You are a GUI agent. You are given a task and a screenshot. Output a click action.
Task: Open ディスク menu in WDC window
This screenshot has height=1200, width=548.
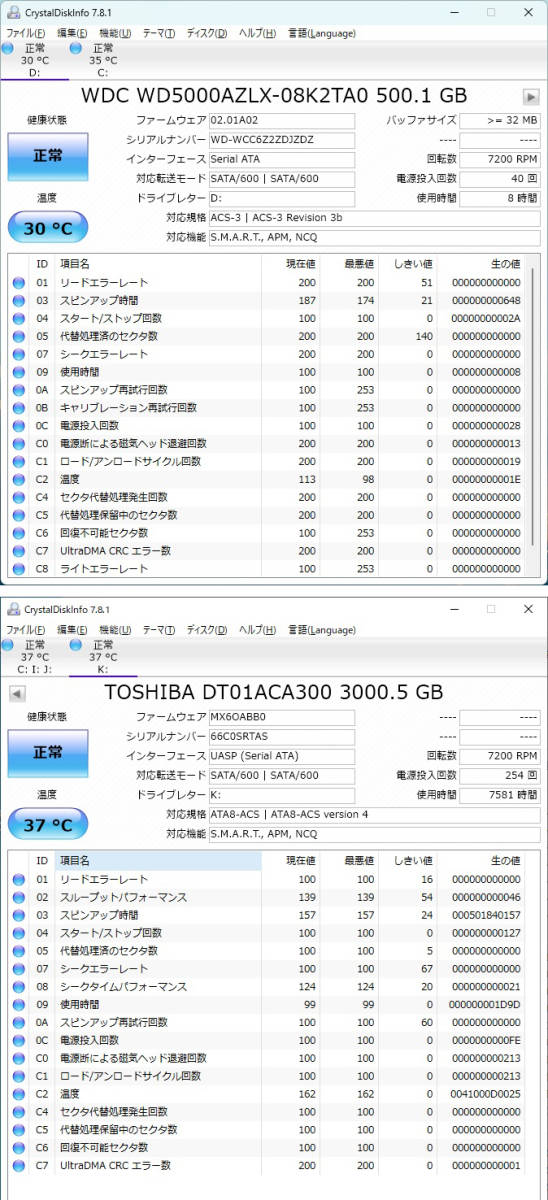pos(207,33)
